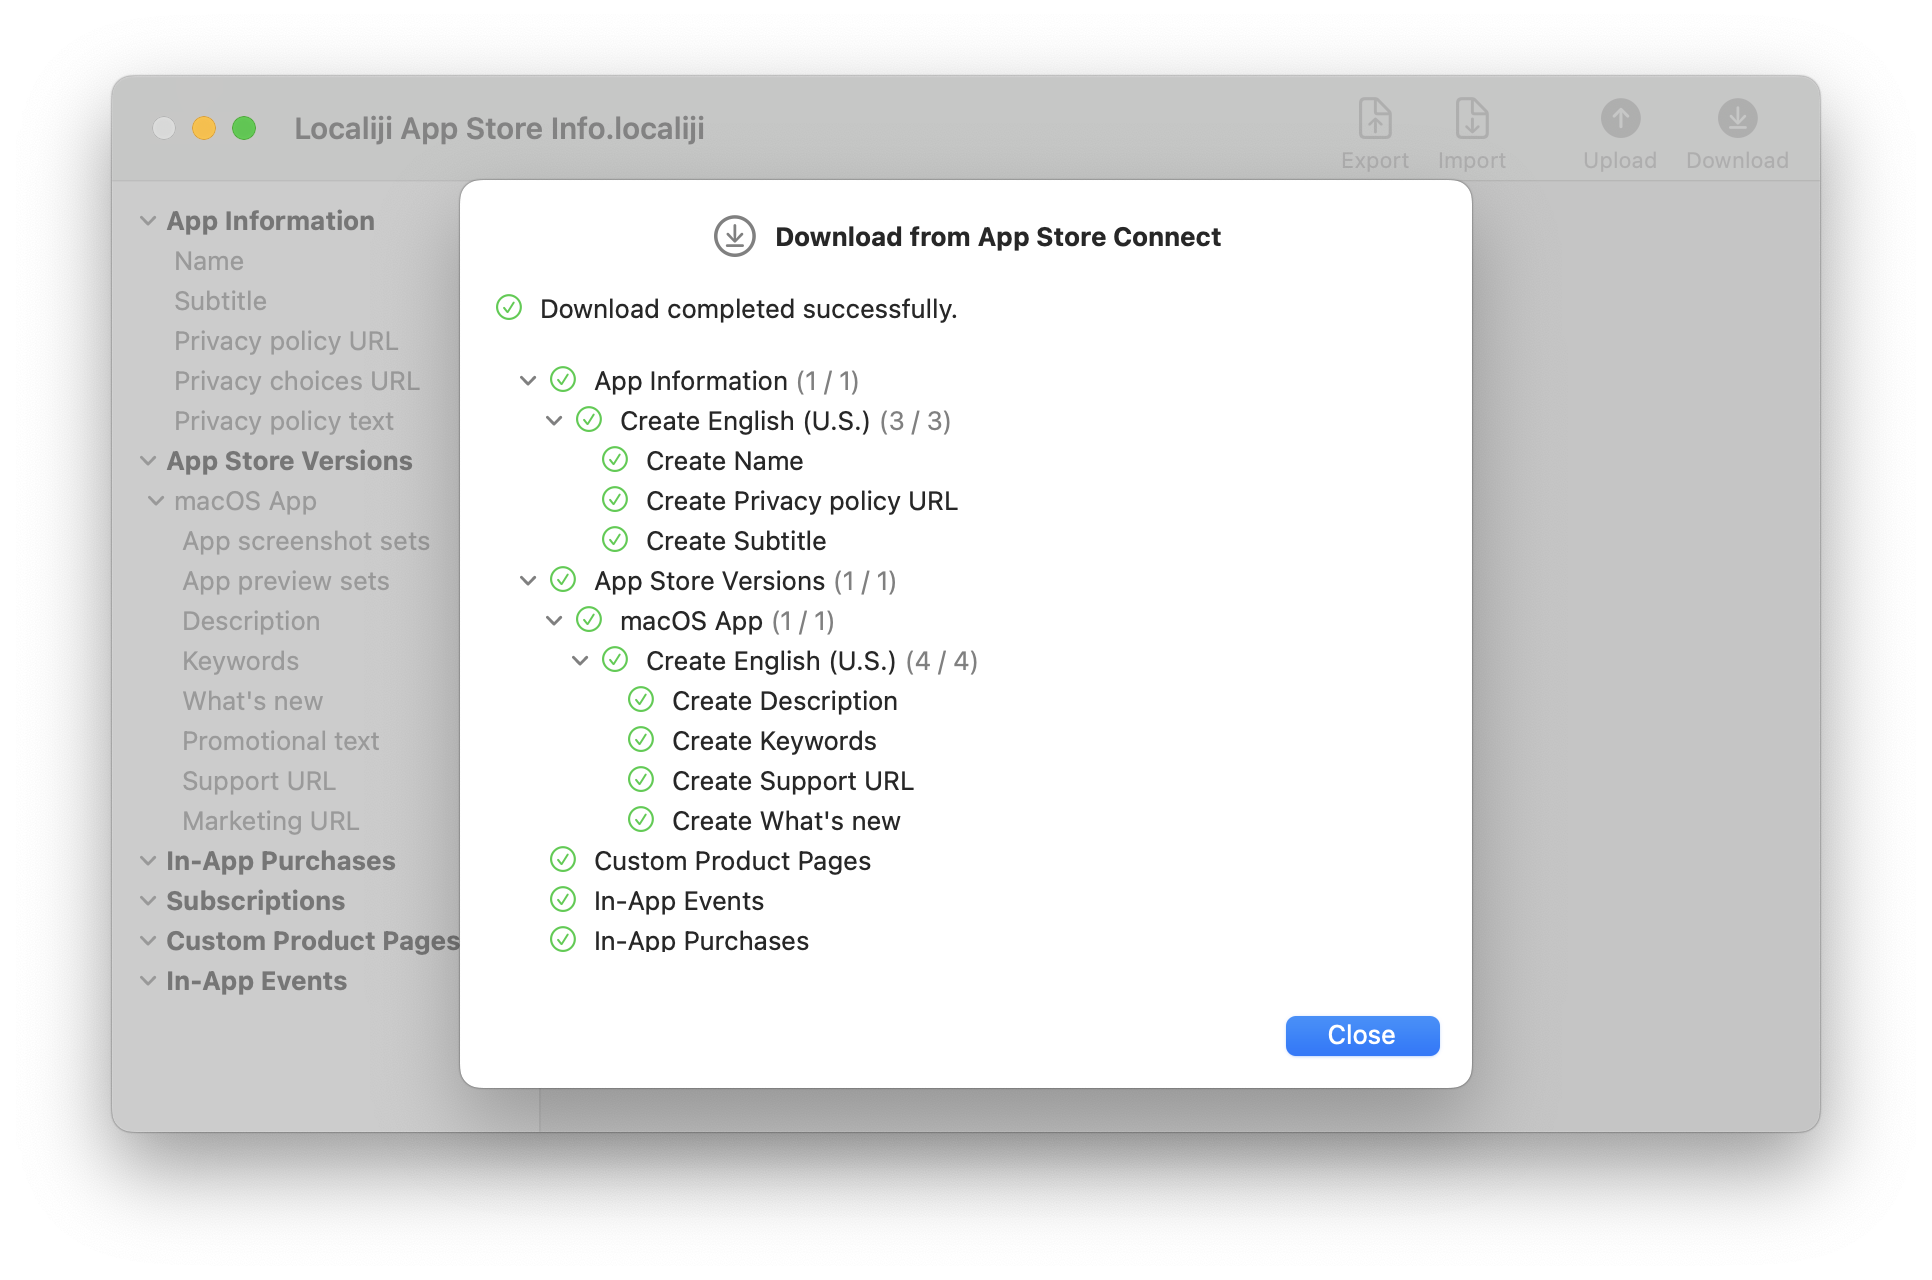Collapse Create English (U.S.) (3 / 3) row
This screenshot has height=1280, width=1932.
(554, 421)
